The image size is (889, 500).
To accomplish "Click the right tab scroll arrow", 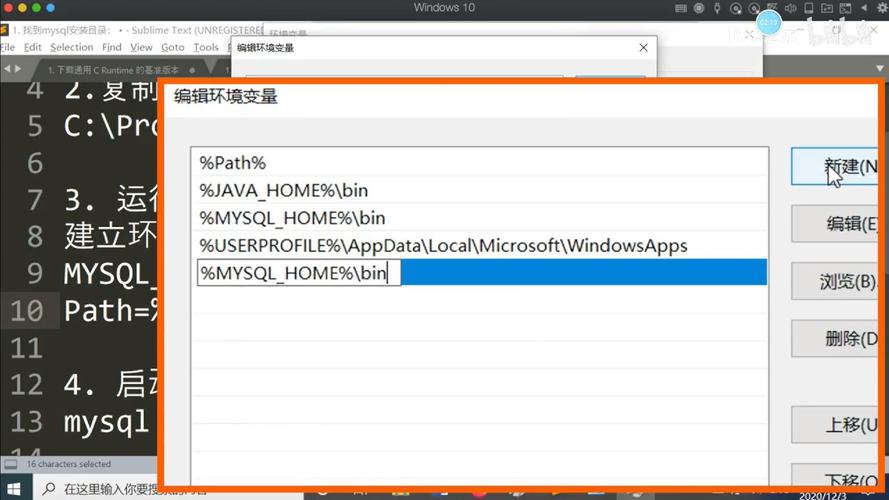I will (17, 69).
